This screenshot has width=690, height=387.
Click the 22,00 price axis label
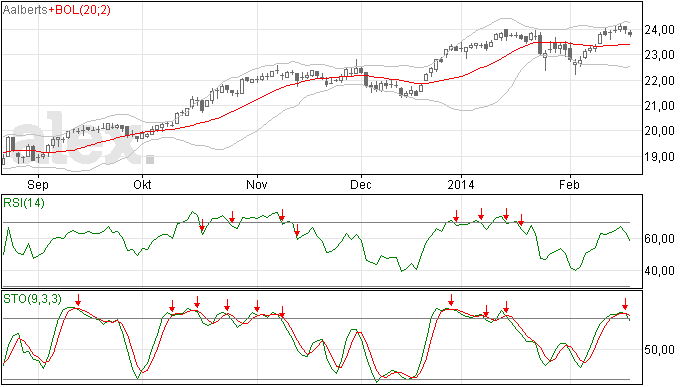point(659,81)
